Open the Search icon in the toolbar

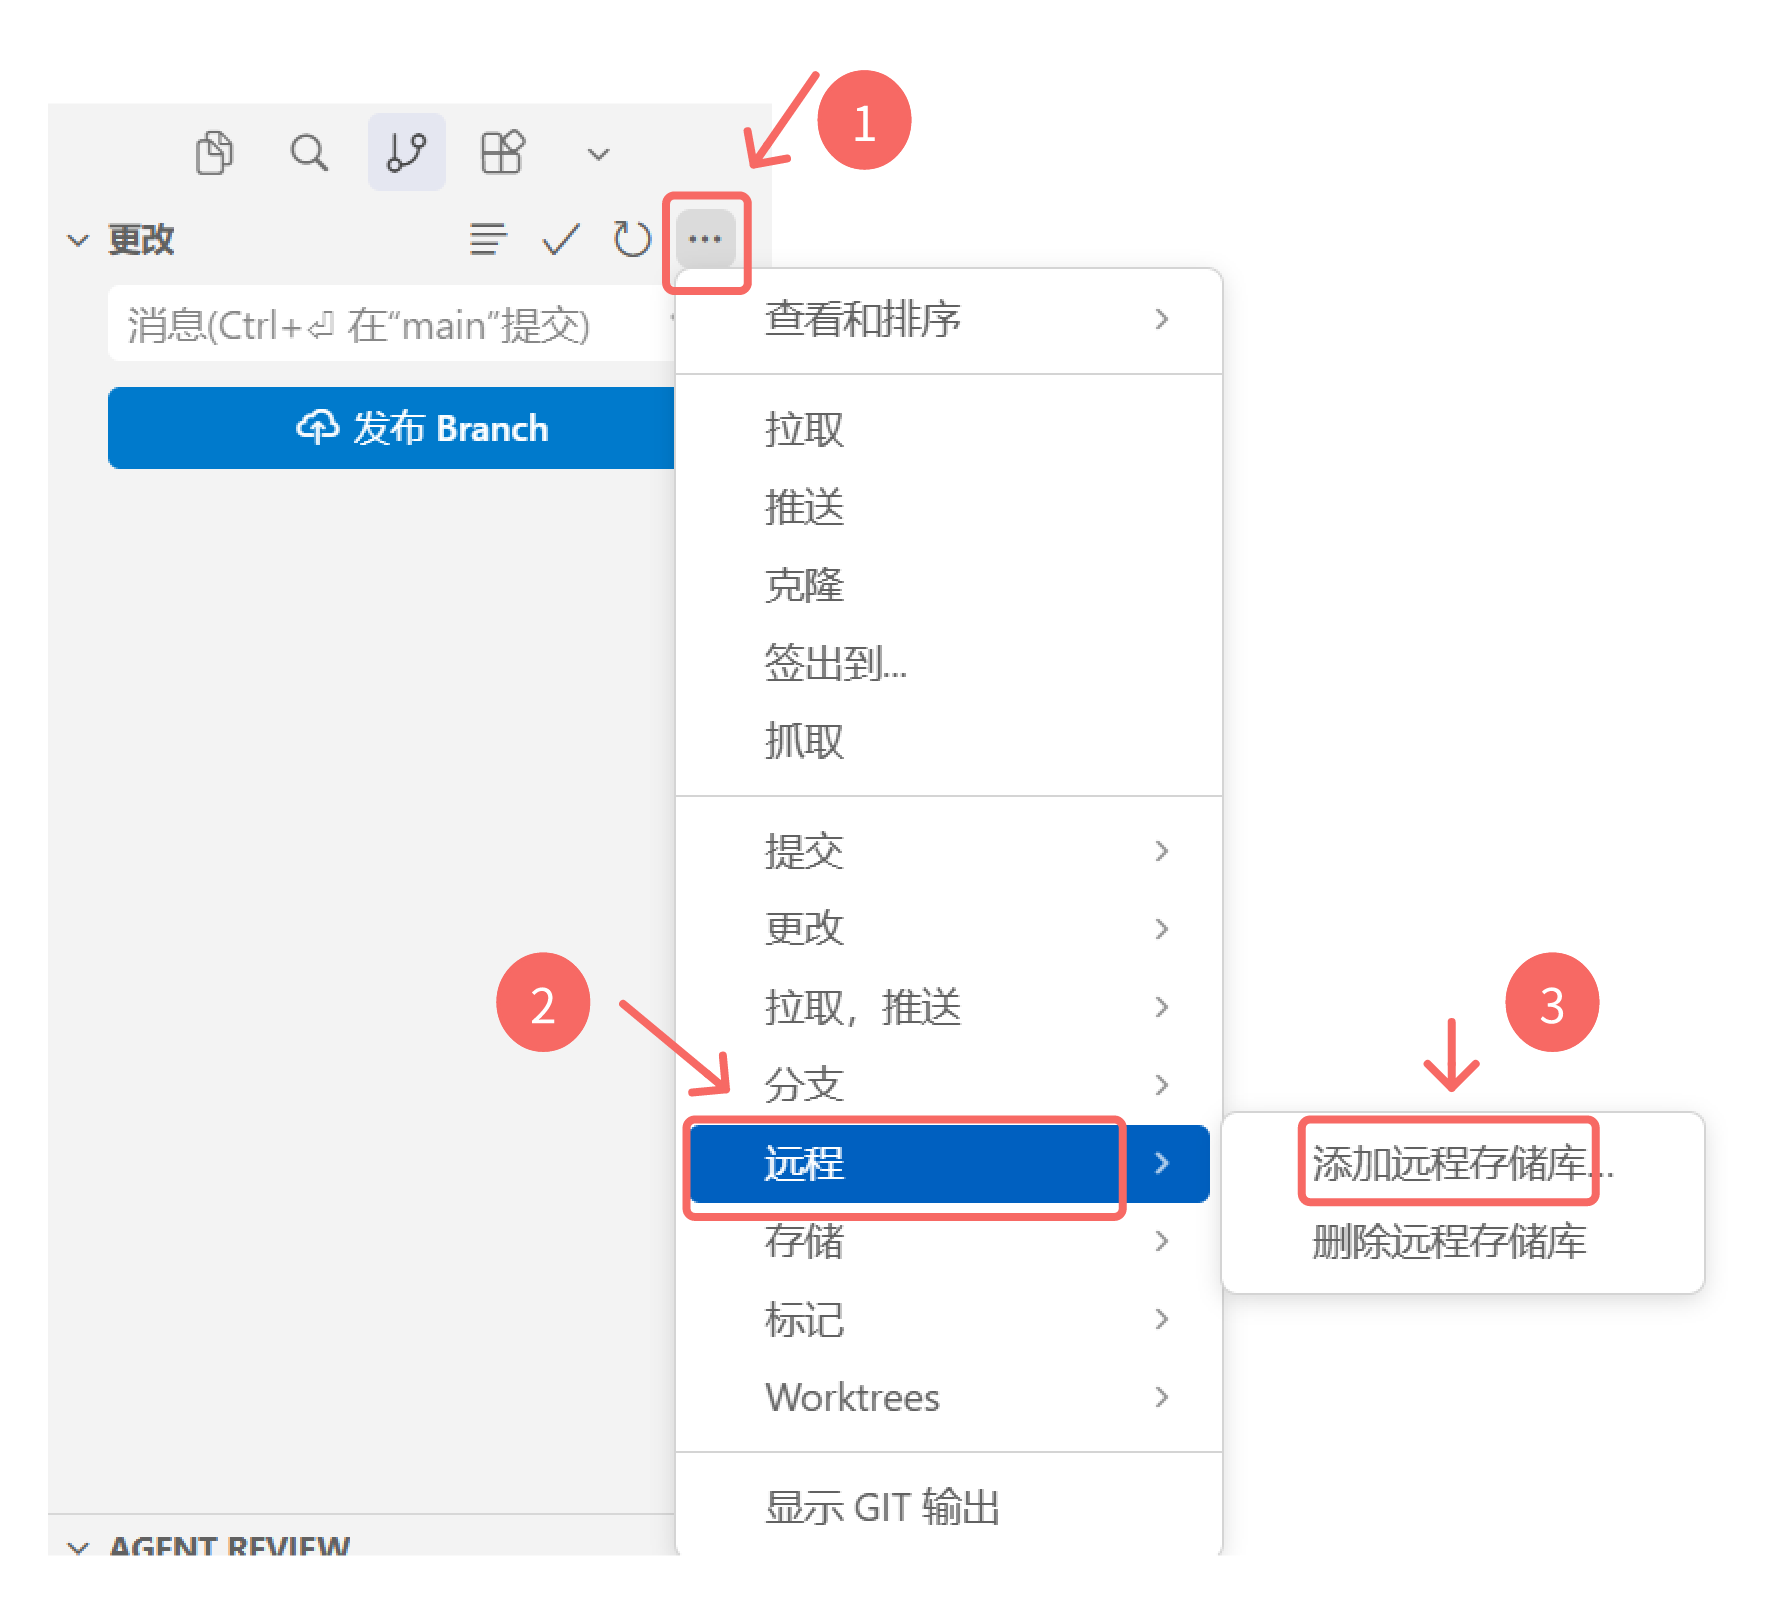click(x=310, y=152)
